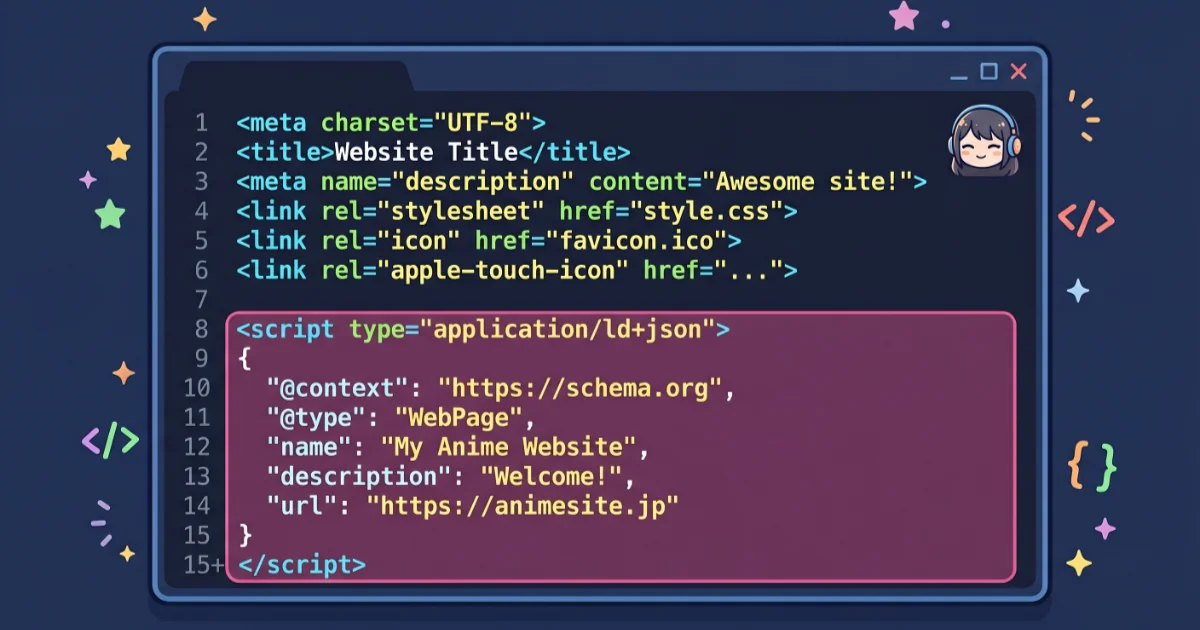Click the "UTF-8" charset value
The width and height of the screenshot is (1200, 630).
(x=482, y=123)
